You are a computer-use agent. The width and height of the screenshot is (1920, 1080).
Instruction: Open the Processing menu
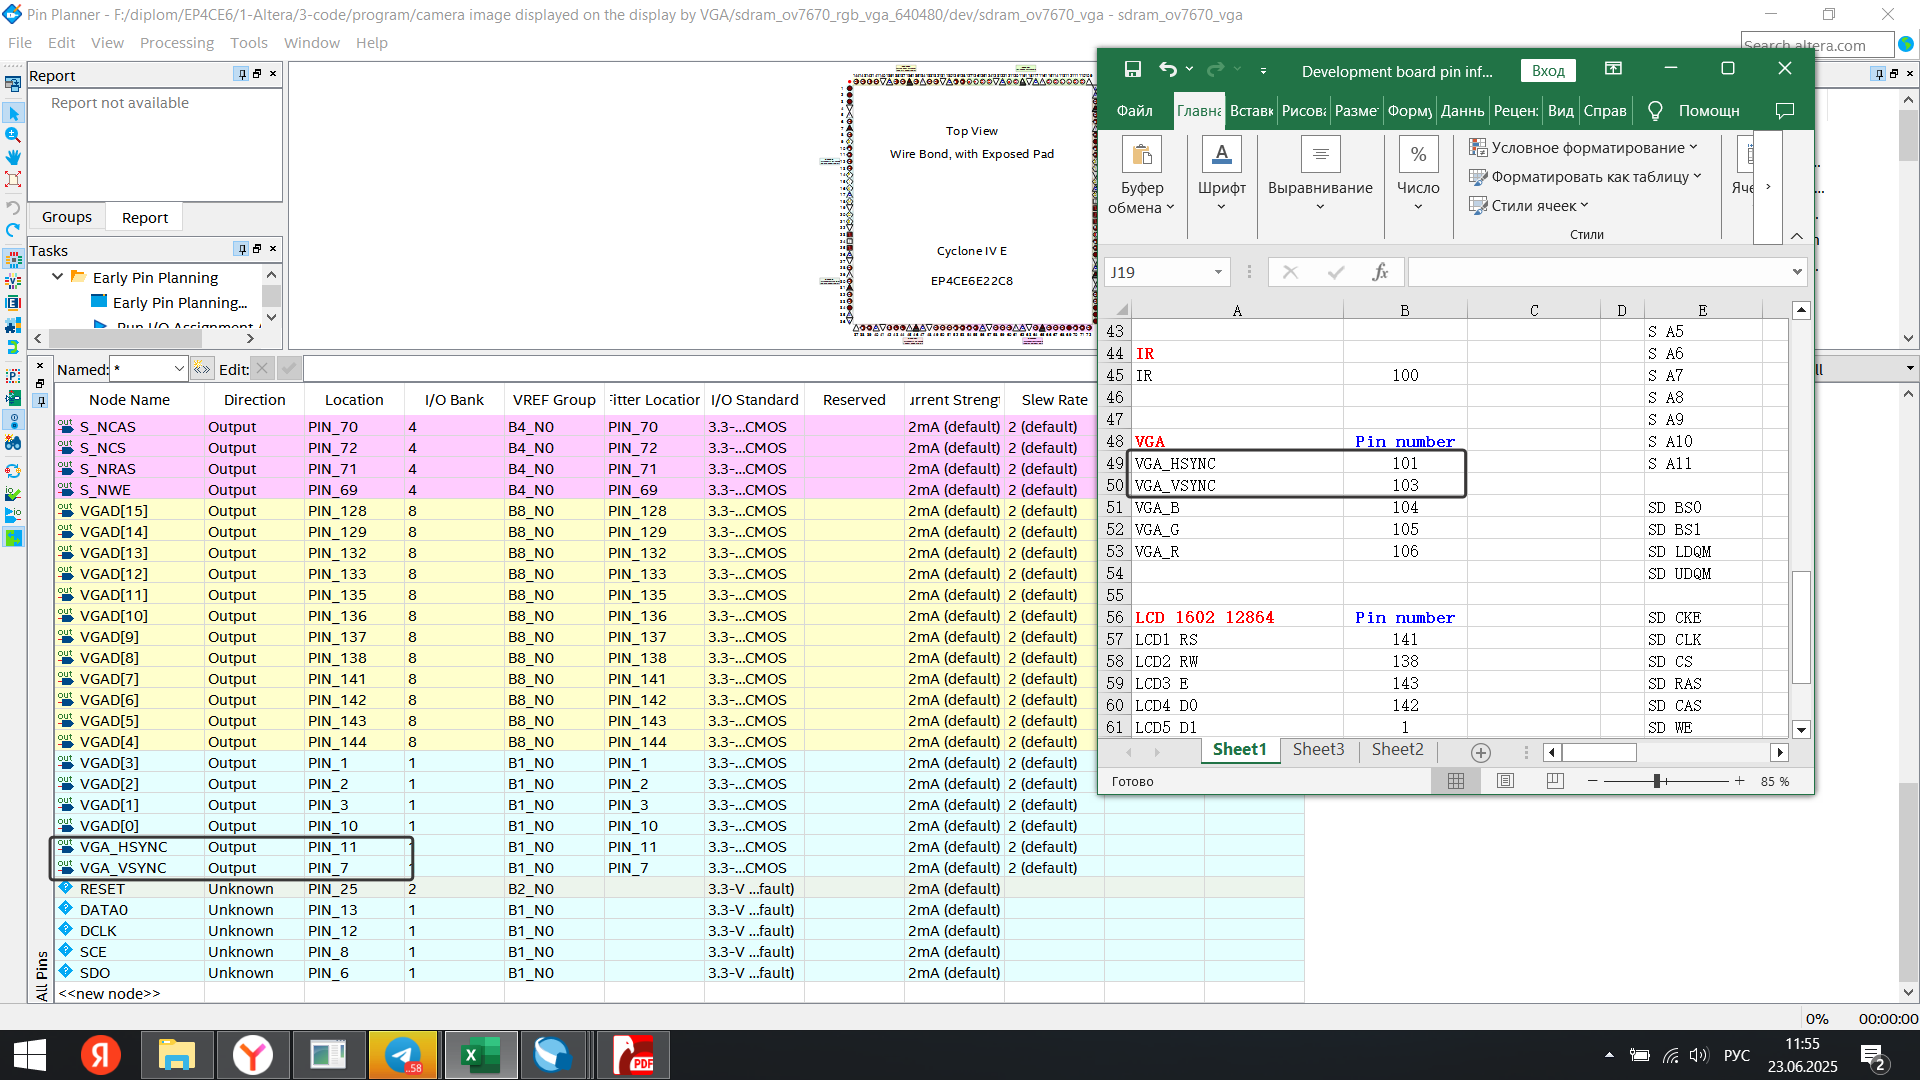(x=176, y=43)
